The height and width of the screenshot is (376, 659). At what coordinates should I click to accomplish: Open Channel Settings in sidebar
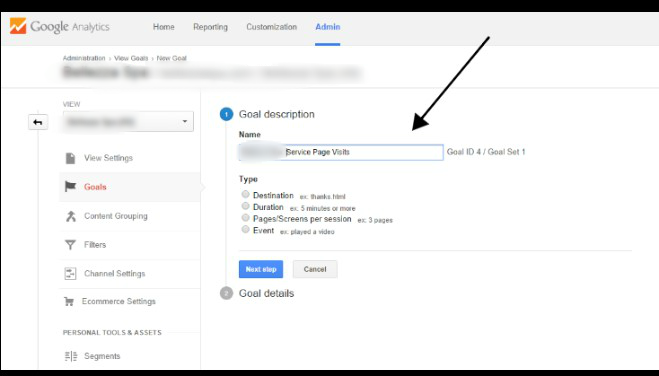pos(114,273)
